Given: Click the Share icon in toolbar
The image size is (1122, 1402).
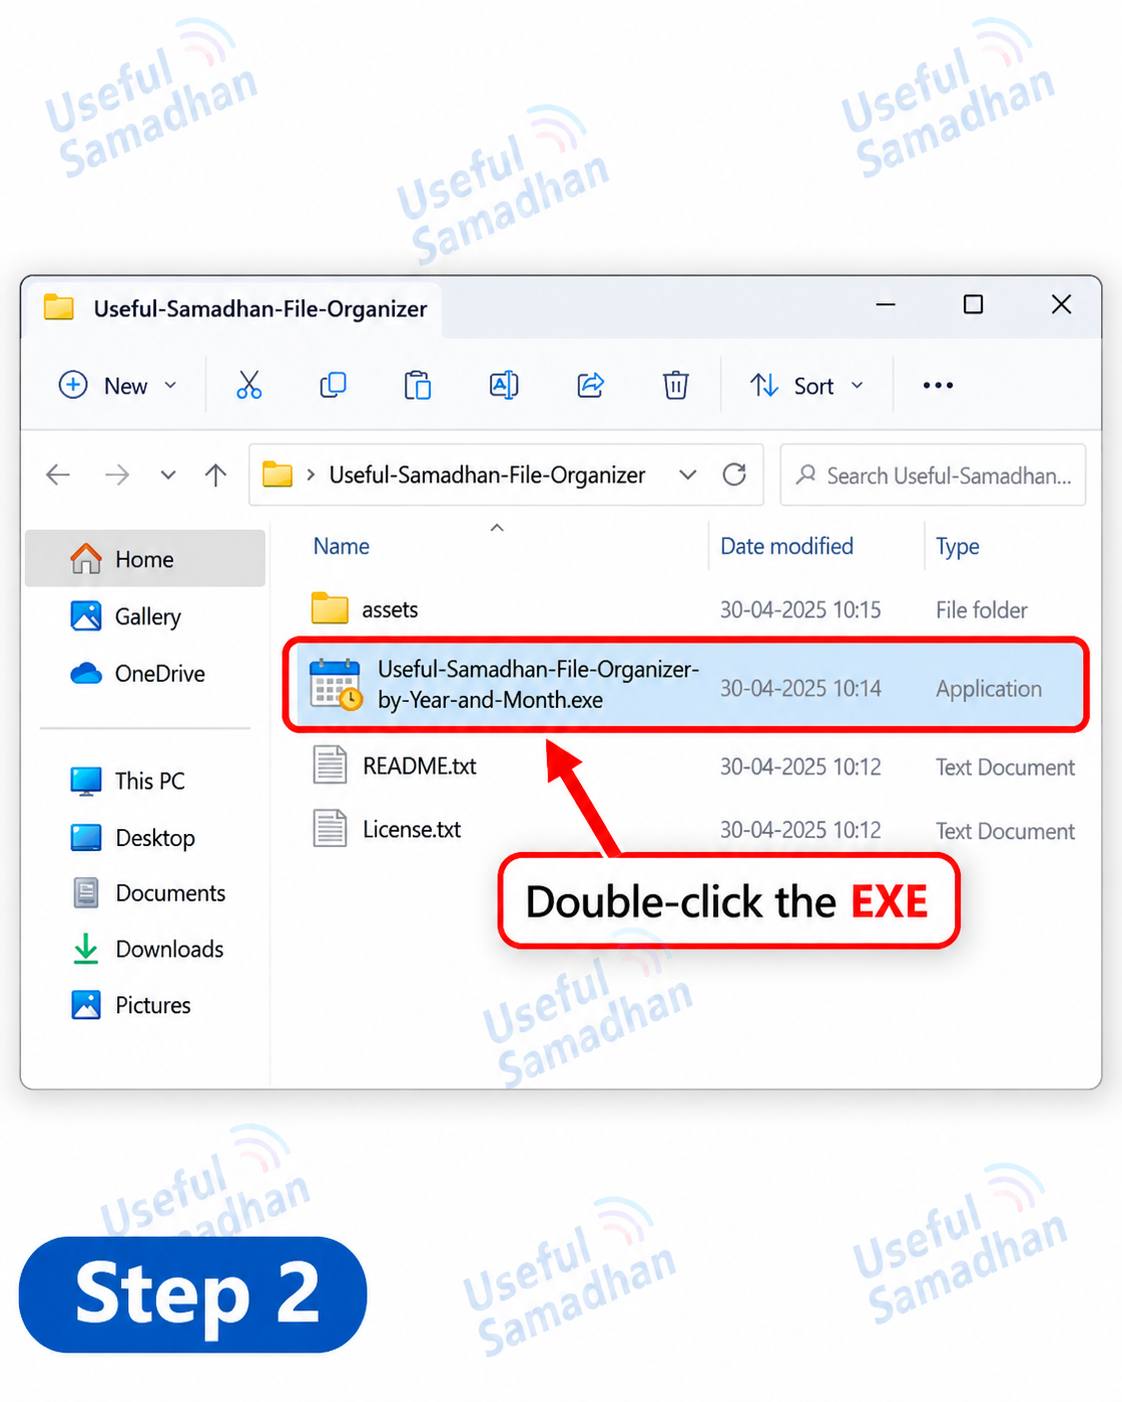Looking at the screenshot, I should click(x=591, y=385).
